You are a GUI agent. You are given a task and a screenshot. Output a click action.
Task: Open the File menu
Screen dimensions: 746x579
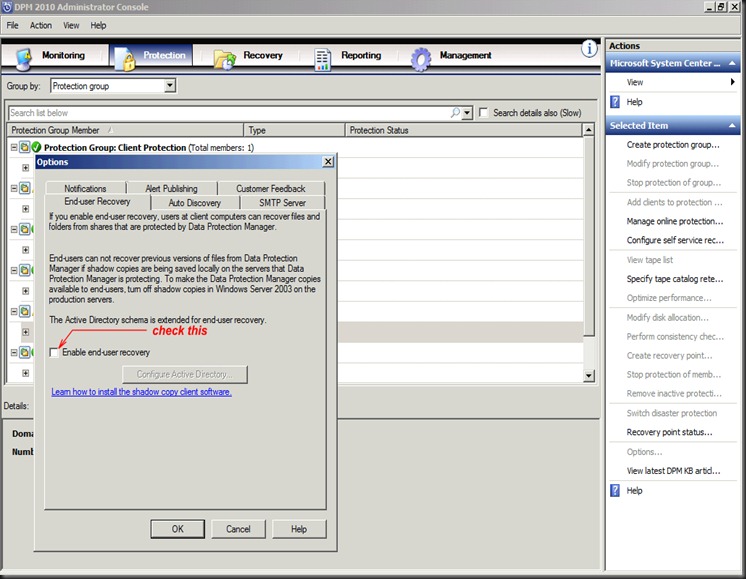(x=12, y=25)
